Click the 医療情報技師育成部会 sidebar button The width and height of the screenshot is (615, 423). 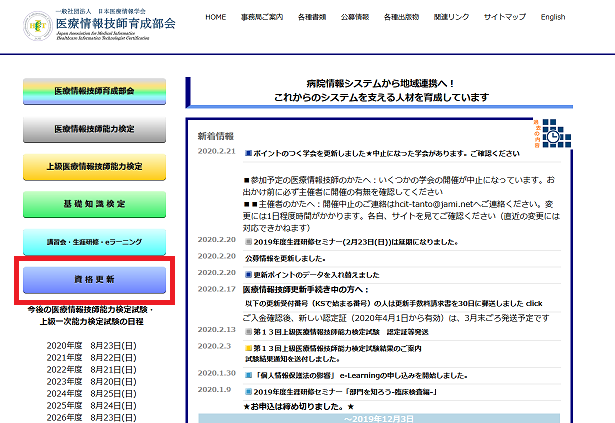(95, 91)
